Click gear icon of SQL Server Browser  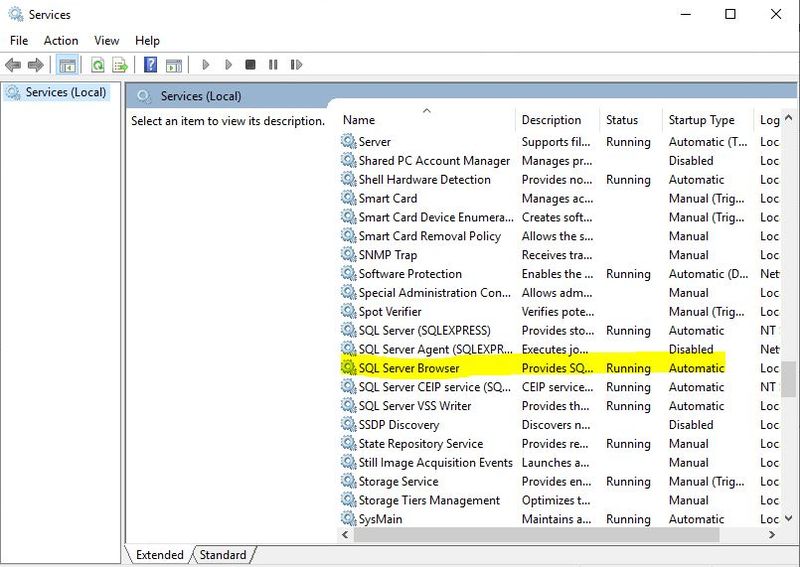point(348,367)
